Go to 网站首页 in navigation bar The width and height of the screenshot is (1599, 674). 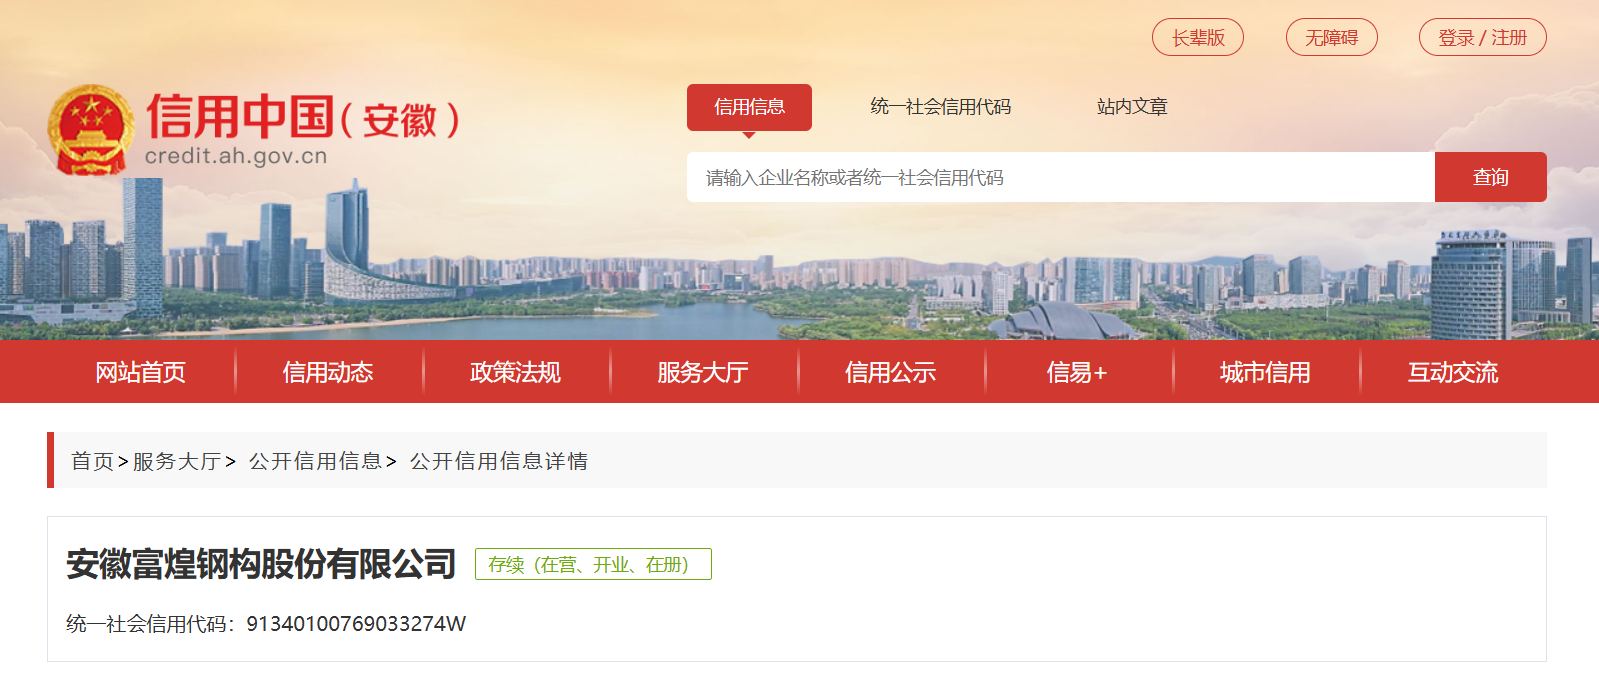[140, 372]
